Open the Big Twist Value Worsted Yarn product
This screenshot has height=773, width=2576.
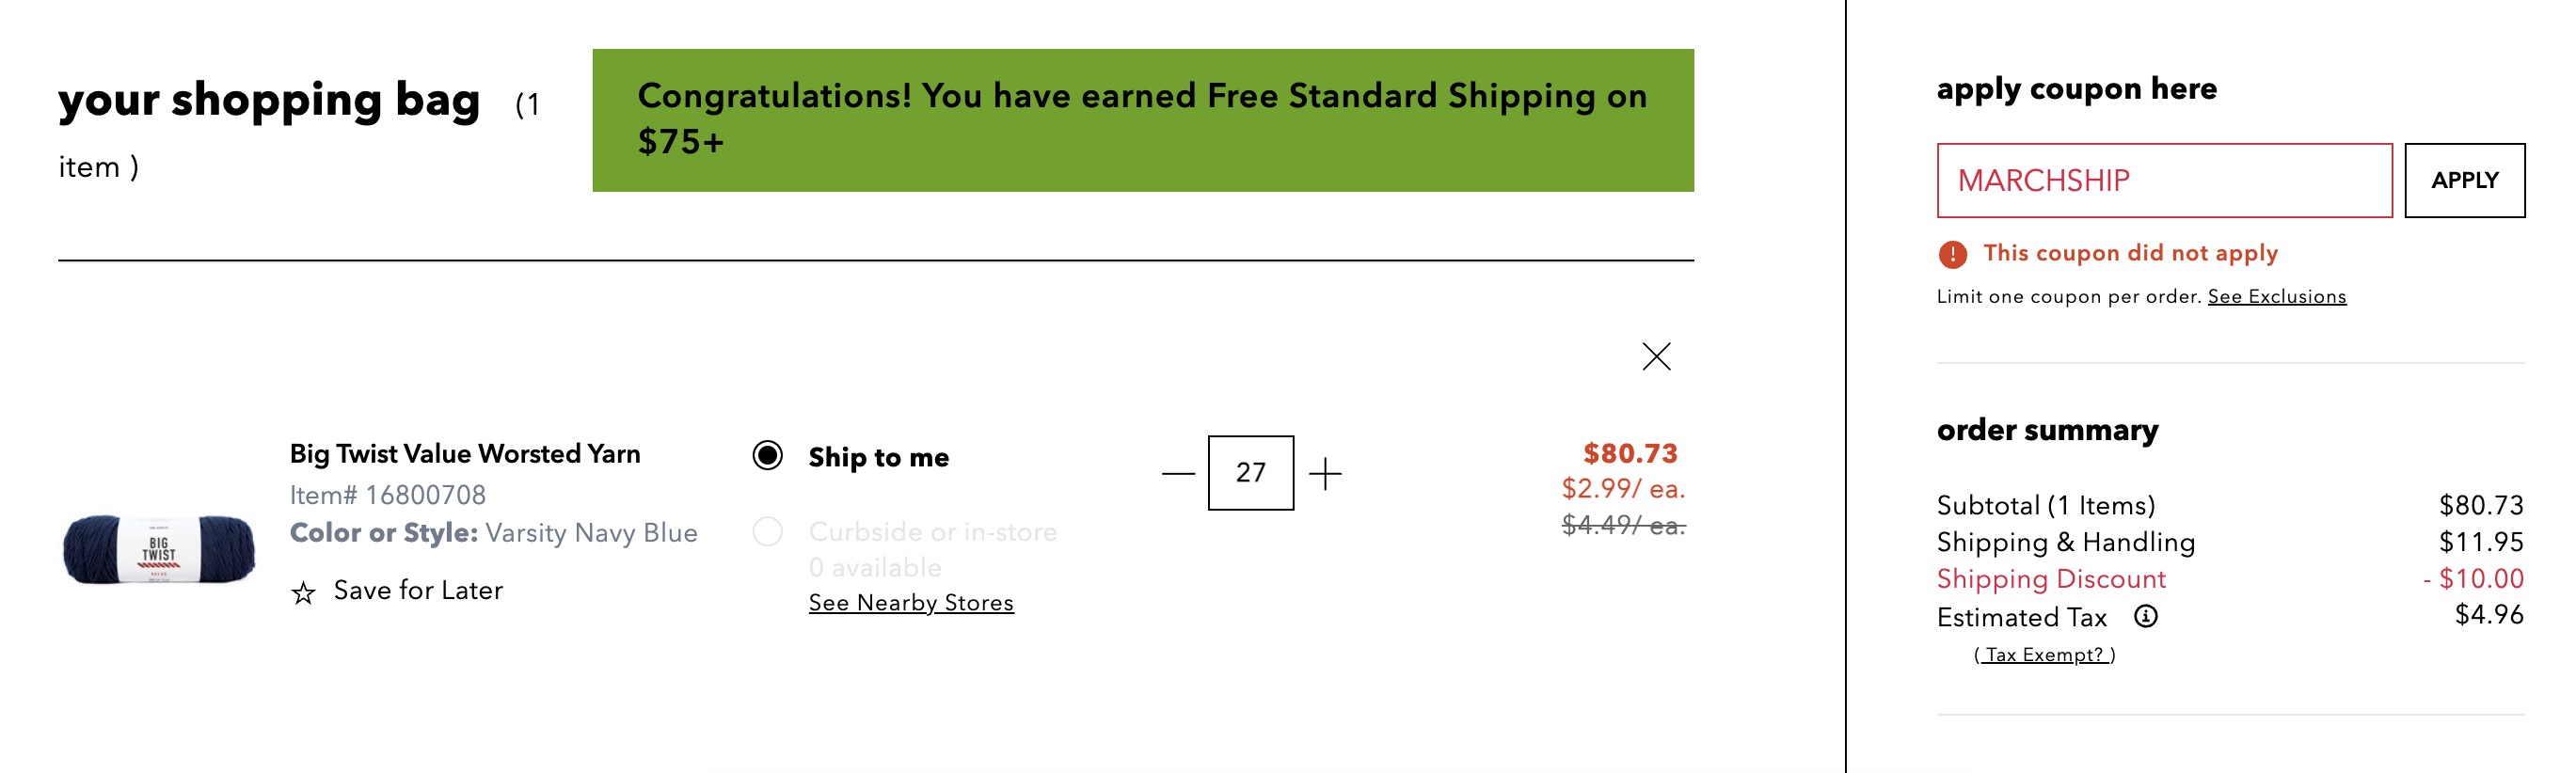[x=465, y=453]
